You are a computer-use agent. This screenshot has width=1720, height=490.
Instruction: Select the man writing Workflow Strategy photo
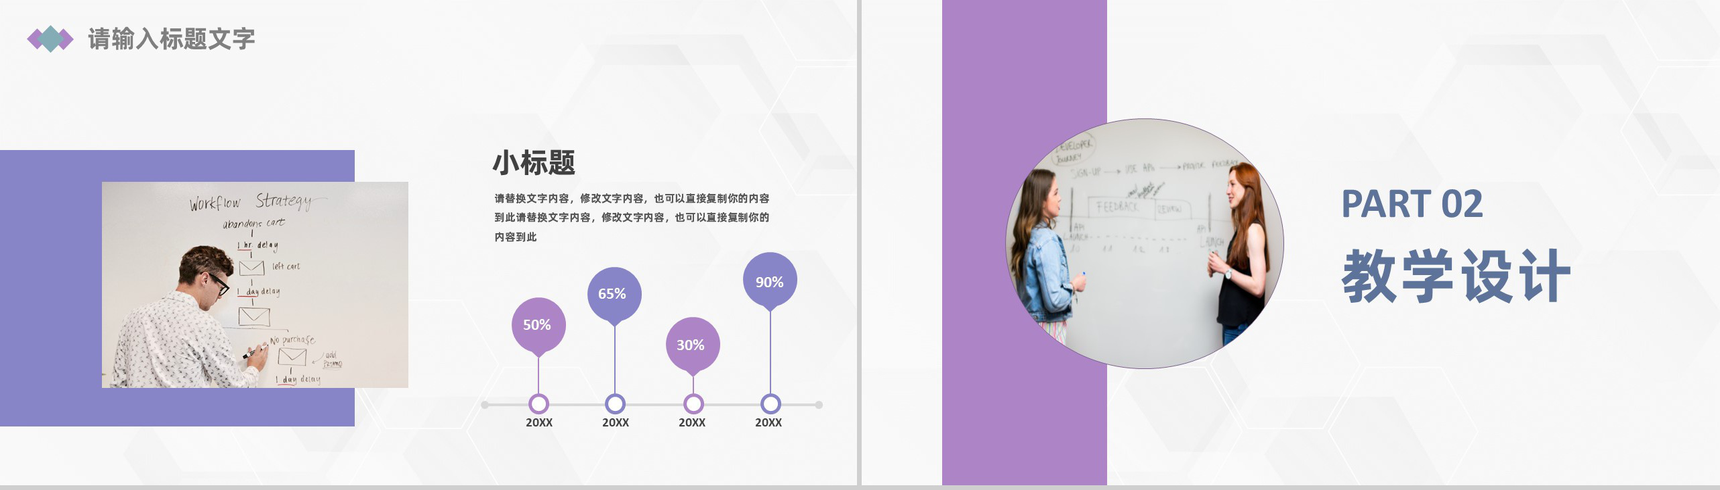click(x=255, y=285)
